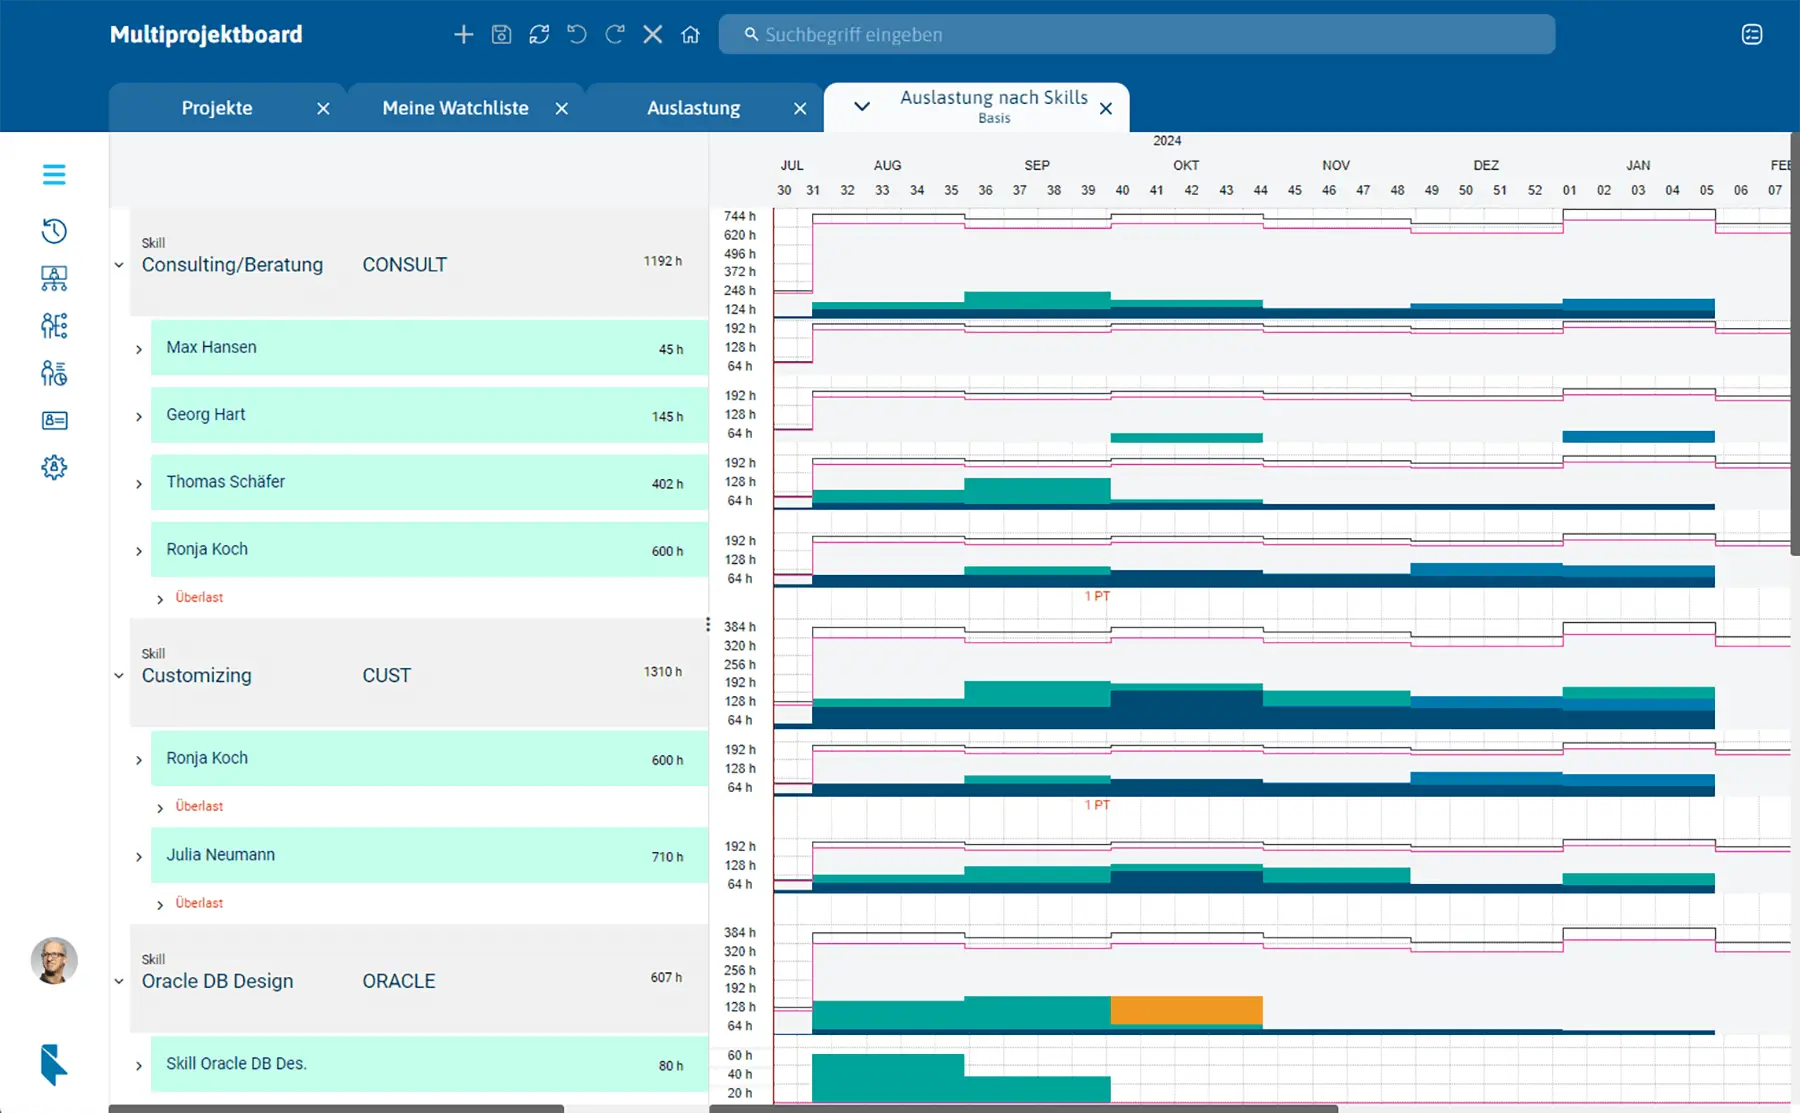The height and width of the screenshot is (1113, 1800).
Task: Collapse the Consulting/Beratung skill group
Action: pyautogui.click(x=119, y=266)
